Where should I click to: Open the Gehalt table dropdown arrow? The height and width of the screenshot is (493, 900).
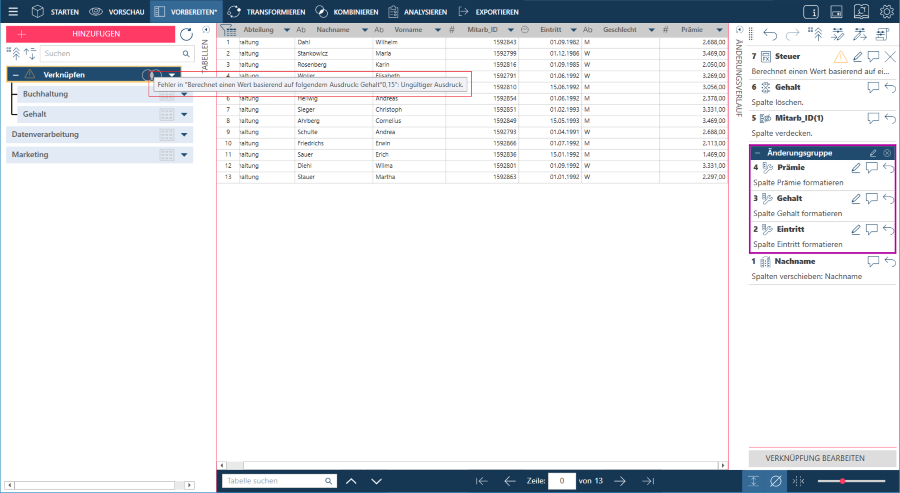(185, 114)
